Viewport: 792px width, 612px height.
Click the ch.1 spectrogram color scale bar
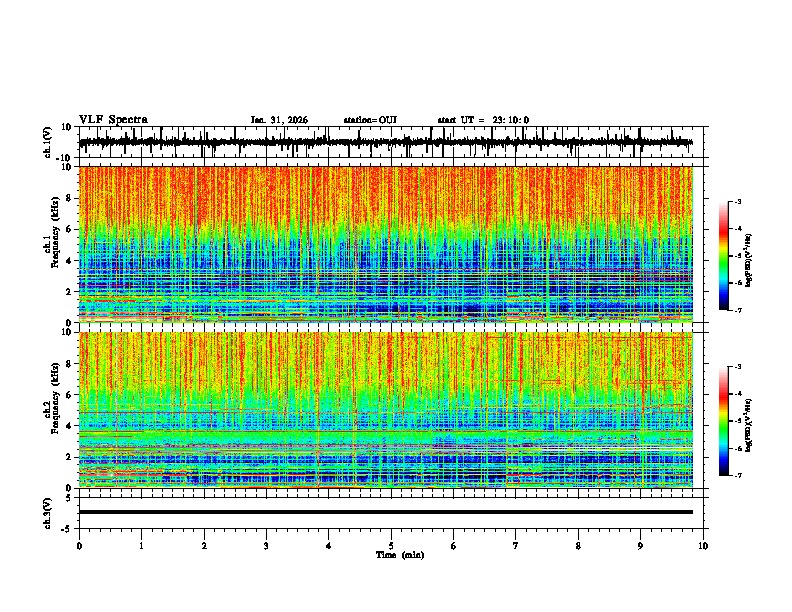(x=723, y=256)
